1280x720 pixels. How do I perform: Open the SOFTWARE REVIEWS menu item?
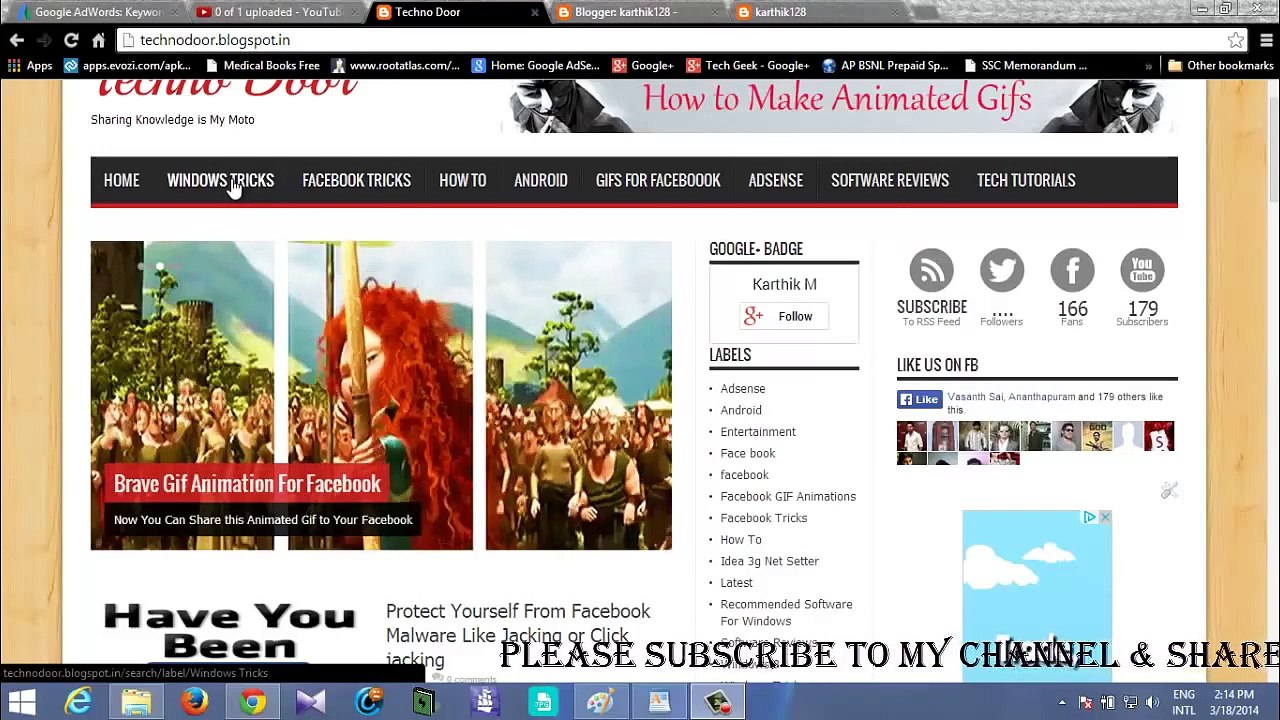coord(890,181)
